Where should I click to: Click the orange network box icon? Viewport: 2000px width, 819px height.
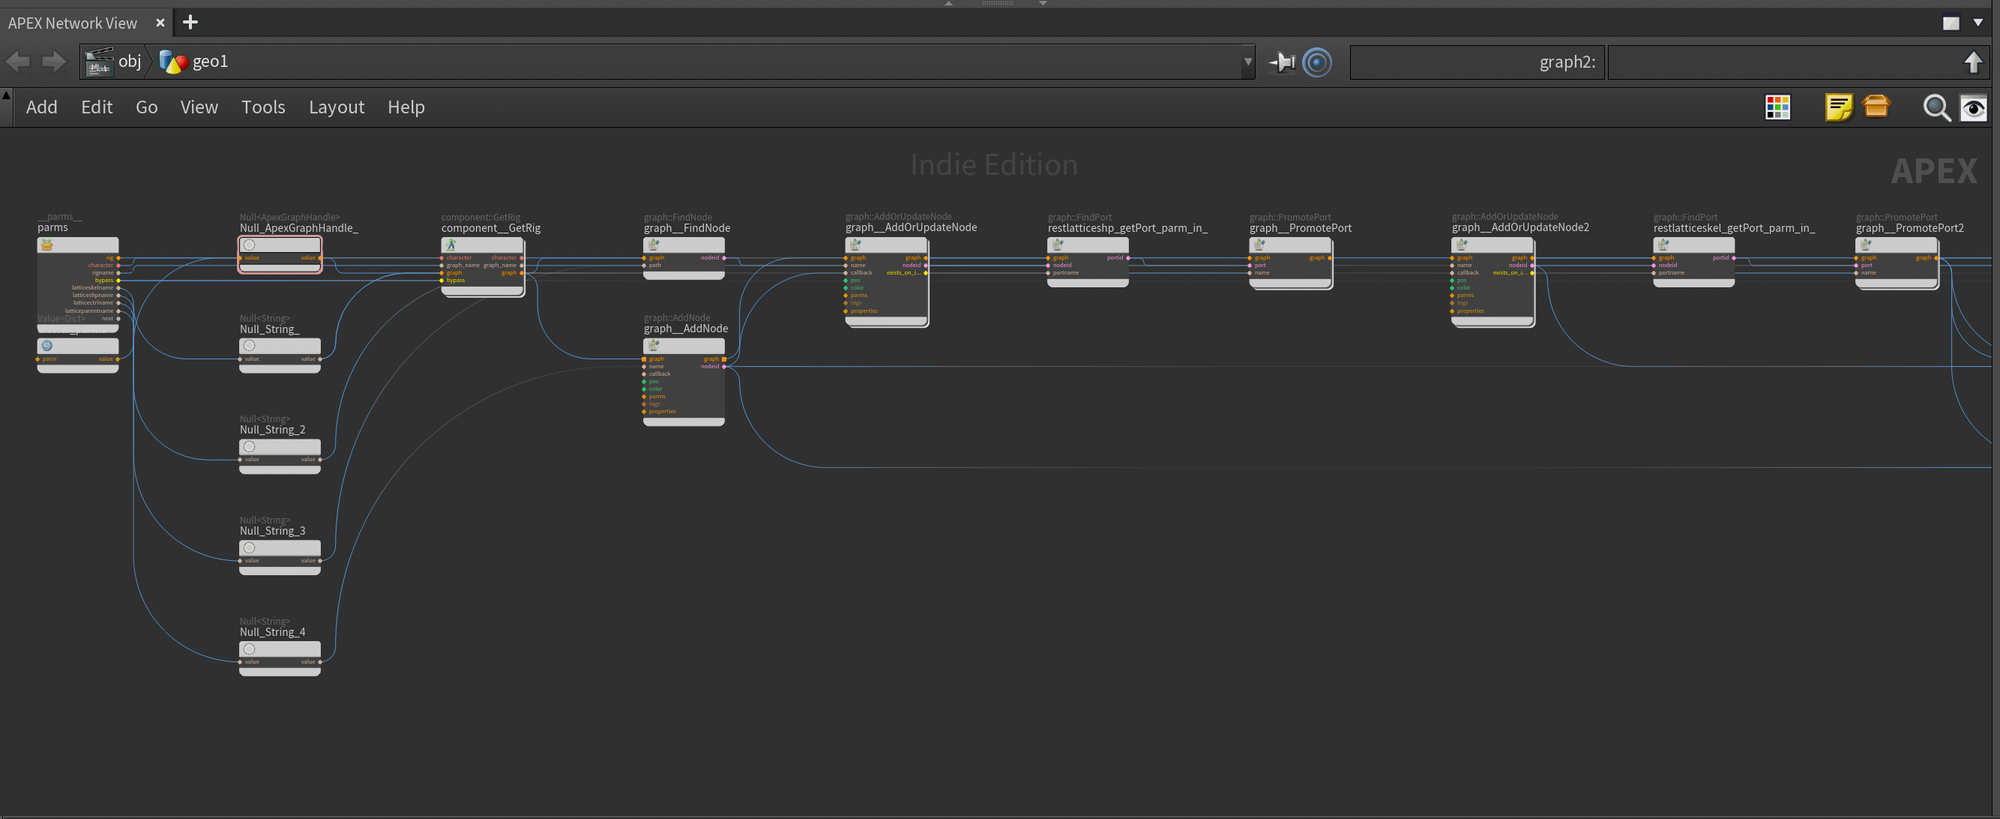[1877, 106]
